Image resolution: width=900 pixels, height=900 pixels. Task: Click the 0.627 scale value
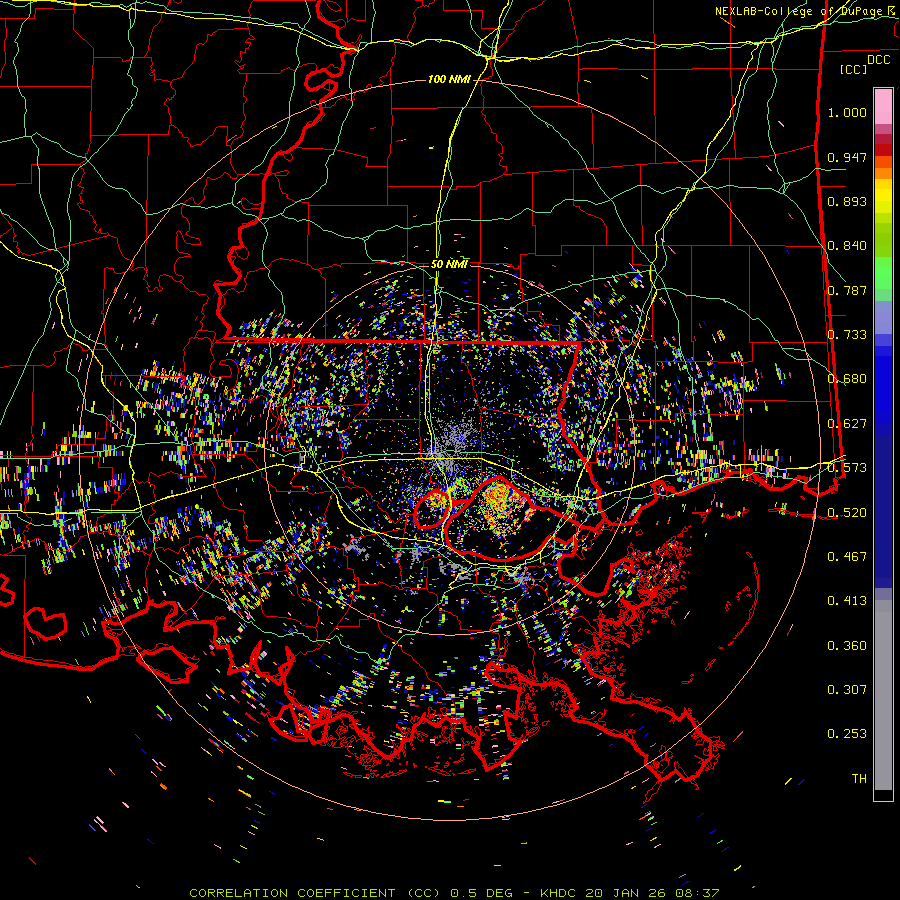847,424
